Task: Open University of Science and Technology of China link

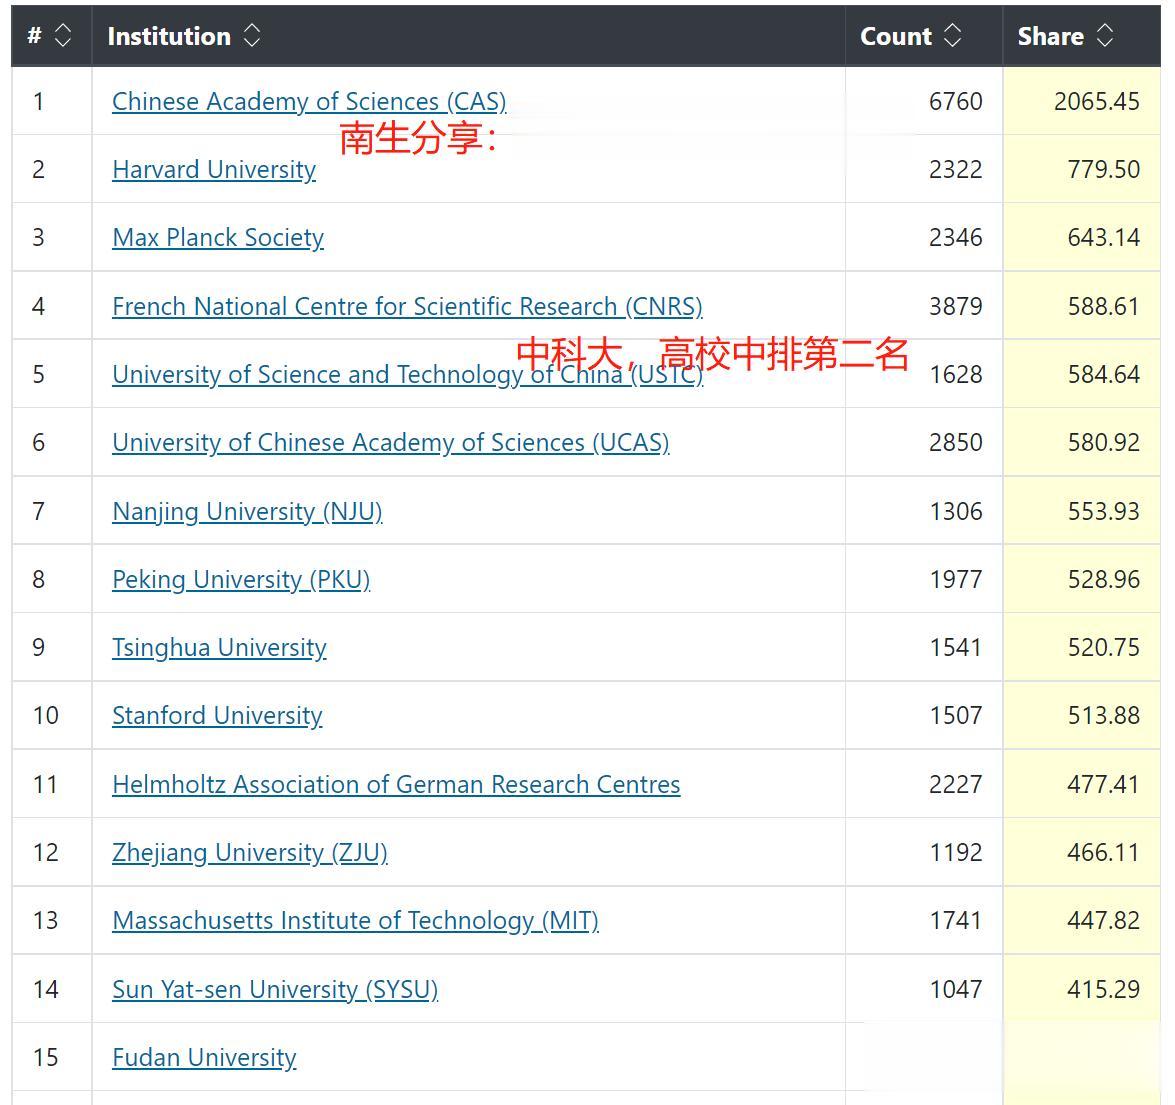Action: (x=407, y=375)
